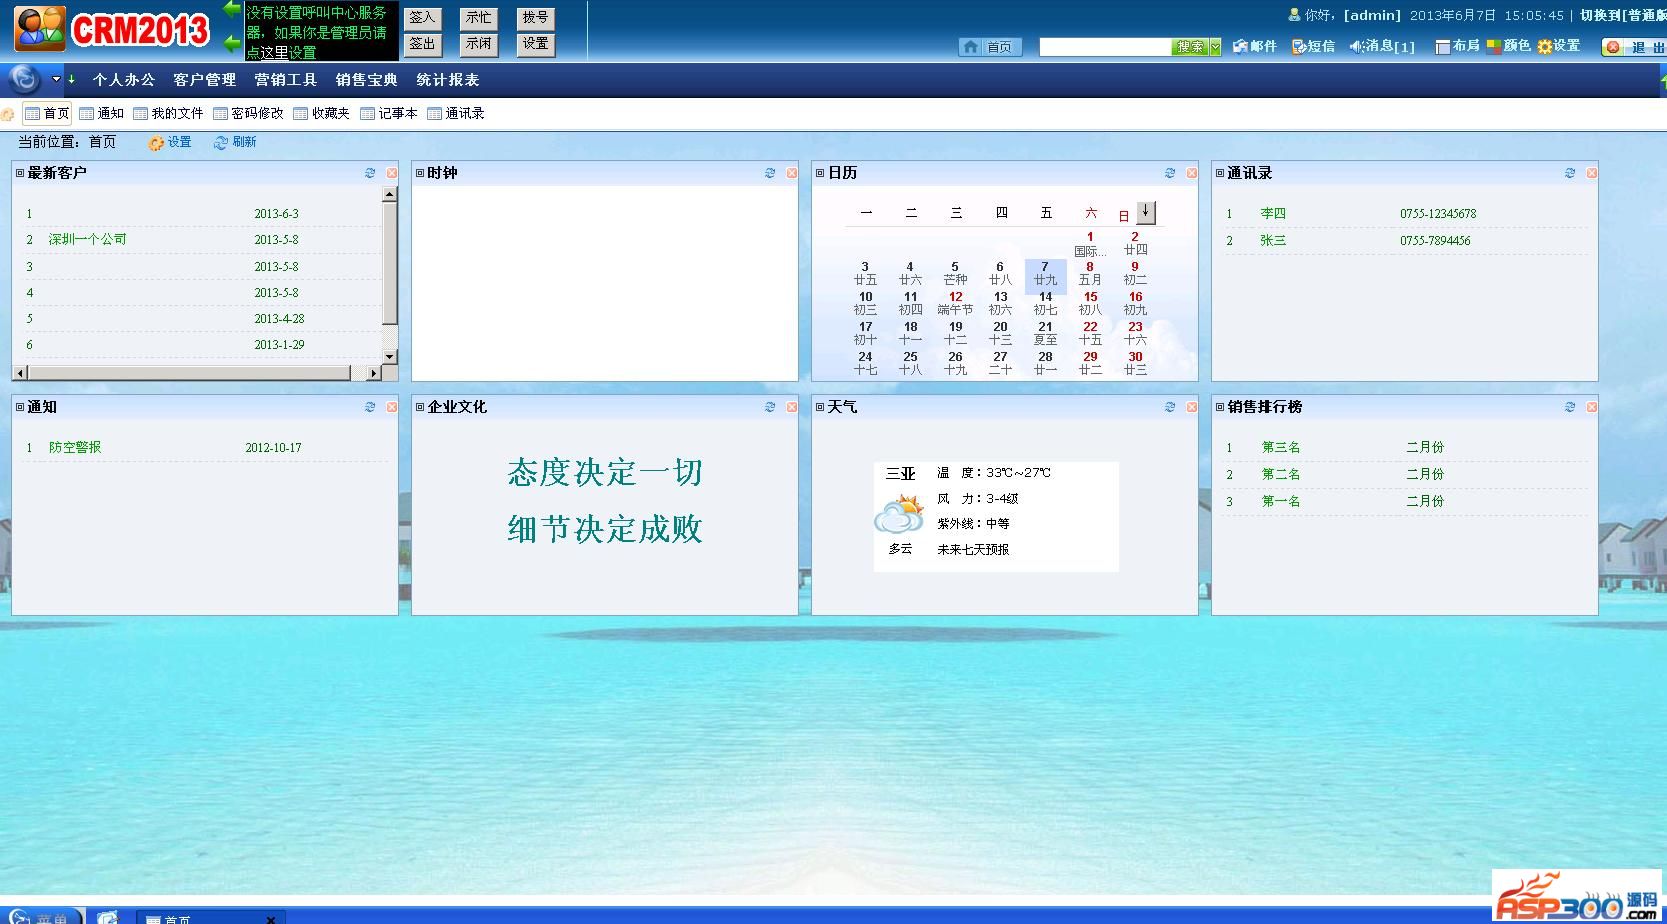Collapse the 通讯录 panel using its title toggle
The height and width of the screenshot is (924, 1667).
(1220, 173)
